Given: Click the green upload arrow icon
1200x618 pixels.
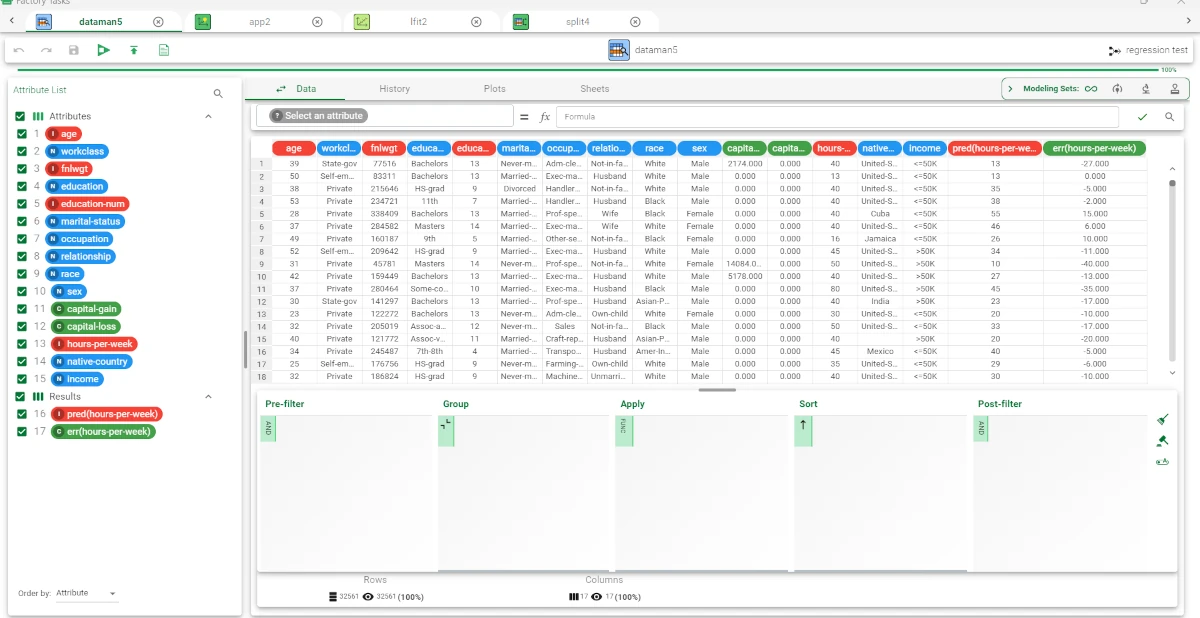Looking at the screenshot, I should [134, 50].
